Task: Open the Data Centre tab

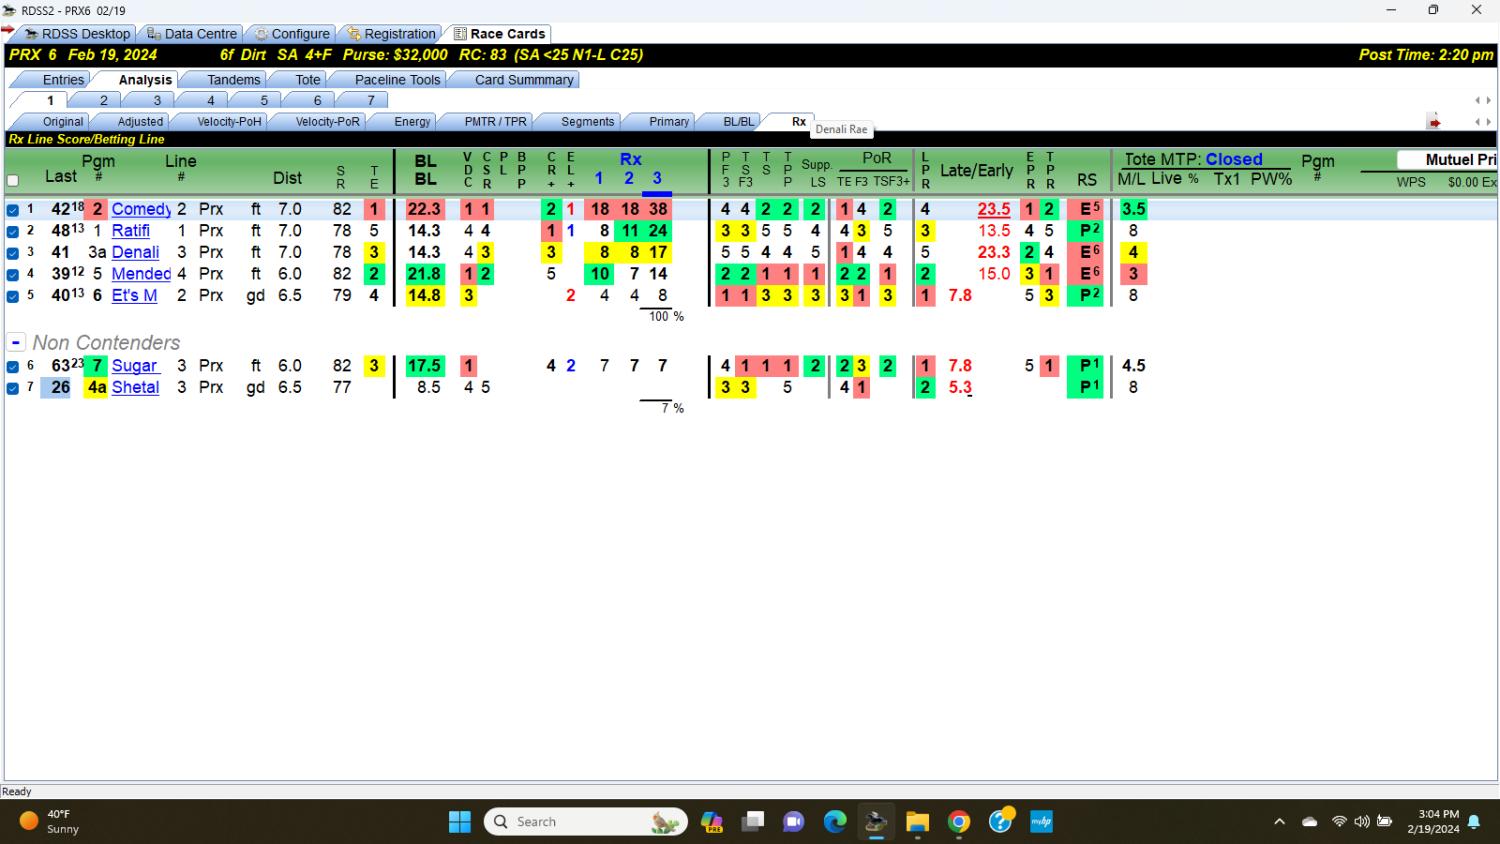Action: (192, 33)
